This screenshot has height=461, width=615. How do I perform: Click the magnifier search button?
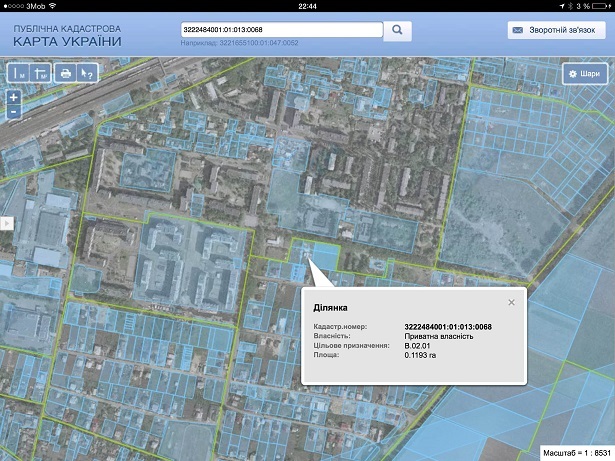(x=397, y=31)
